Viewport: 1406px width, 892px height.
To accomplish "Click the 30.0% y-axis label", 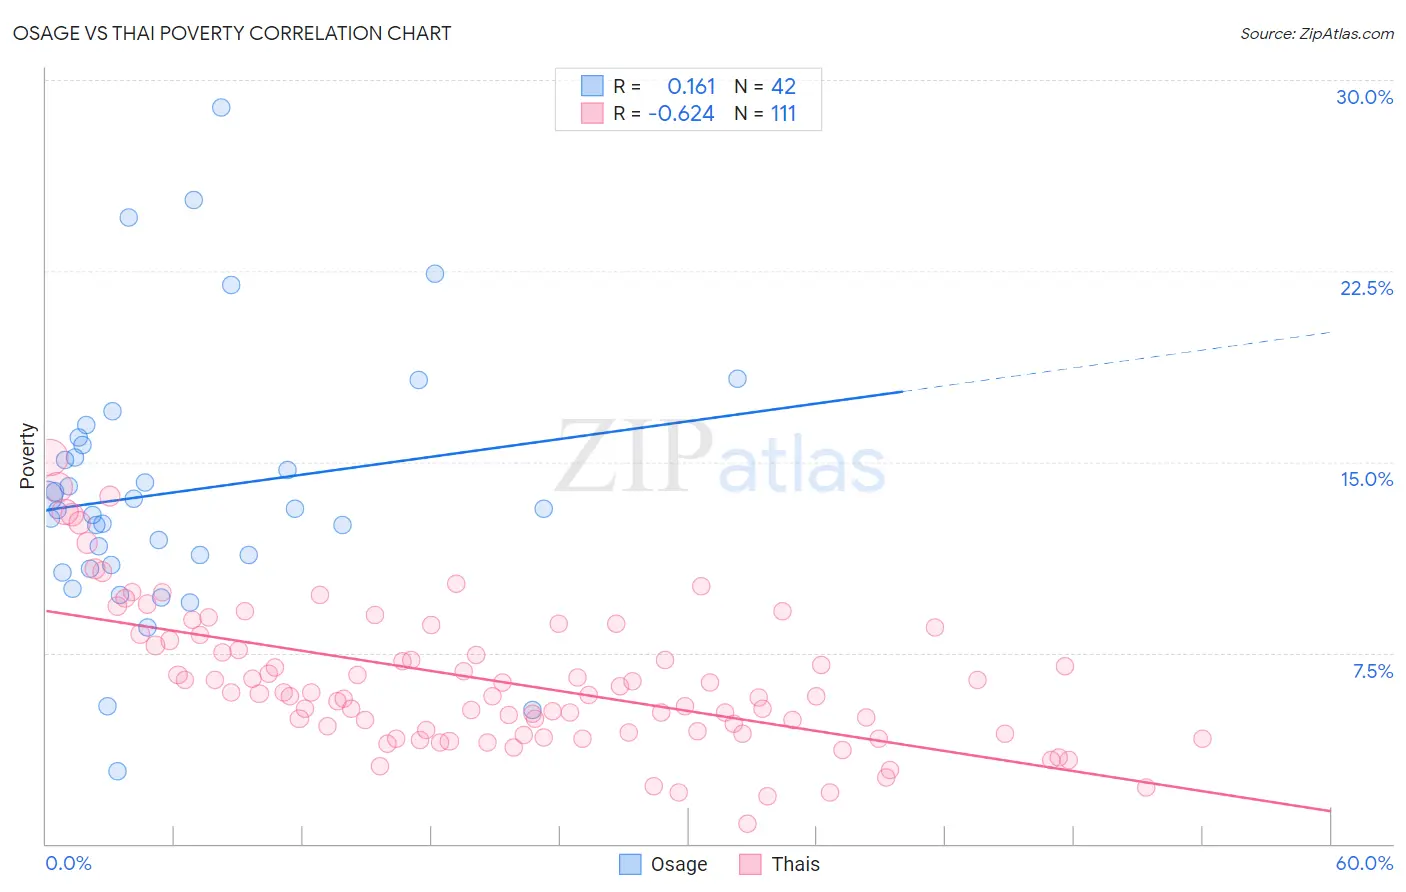I will click(1364, 97).
